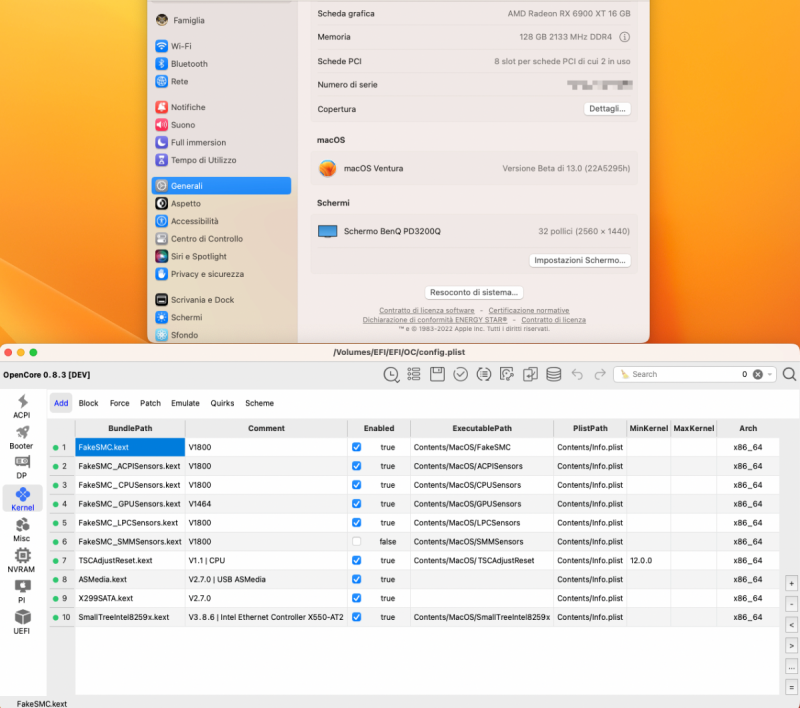Select the UEFI cube icon

pyautogui.click(x=21, y=622)
